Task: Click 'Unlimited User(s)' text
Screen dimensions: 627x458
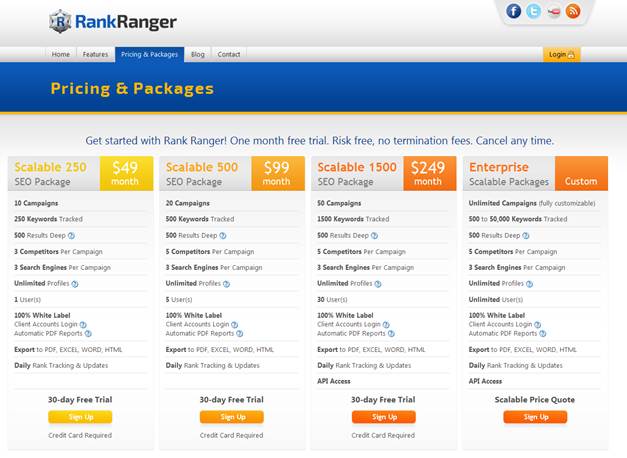Action: tap(496, 300)
